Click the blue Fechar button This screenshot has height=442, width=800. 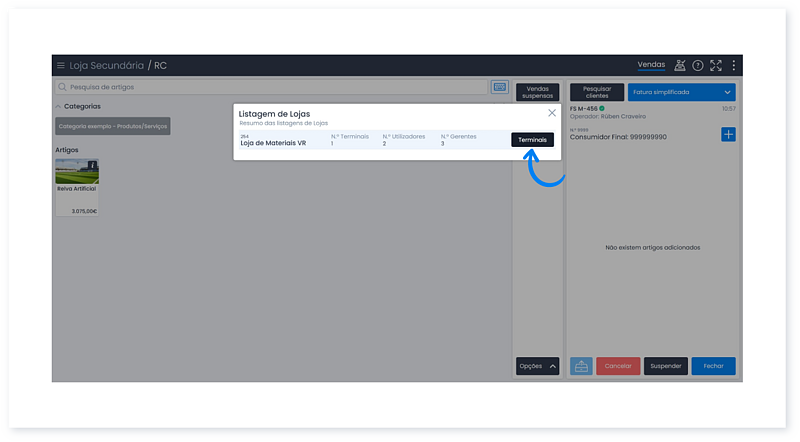(713, 366)
